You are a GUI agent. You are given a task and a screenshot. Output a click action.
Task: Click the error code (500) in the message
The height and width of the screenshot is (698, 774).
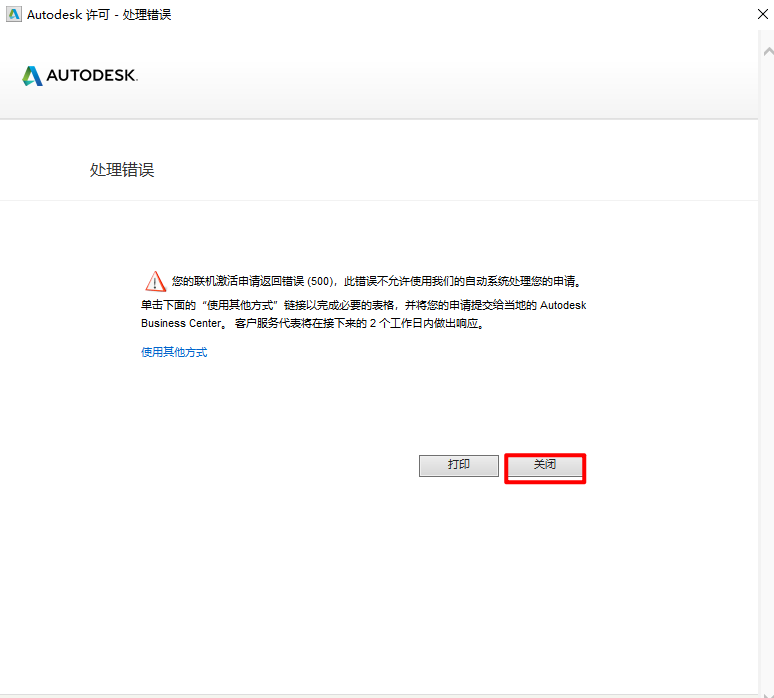tap(319, 282)
